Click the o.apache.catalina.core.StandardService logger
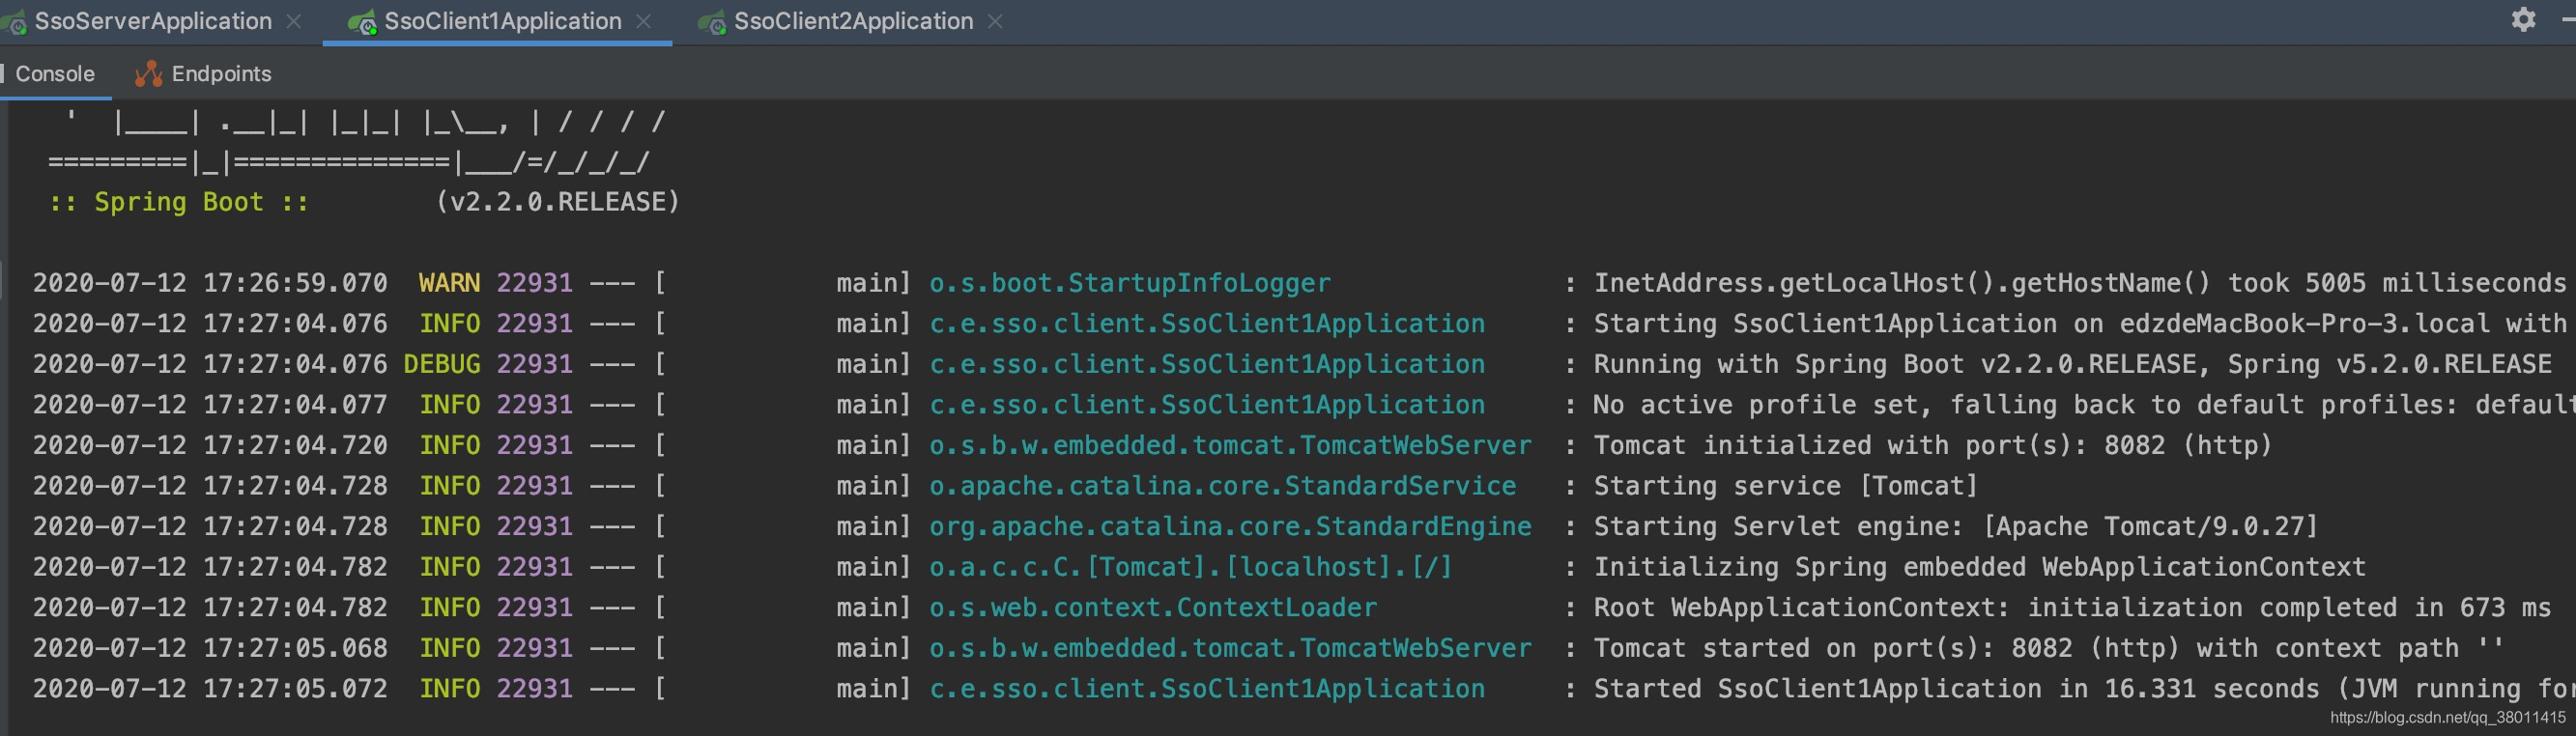This screenshot has height=736, width=2576. 1222,486
